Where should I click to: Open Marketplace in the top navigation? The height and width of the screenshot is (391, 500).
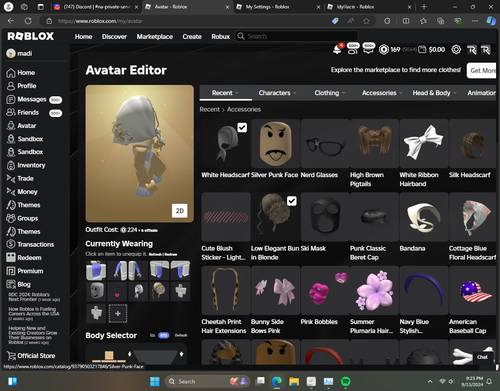click(x=155, y=36)
